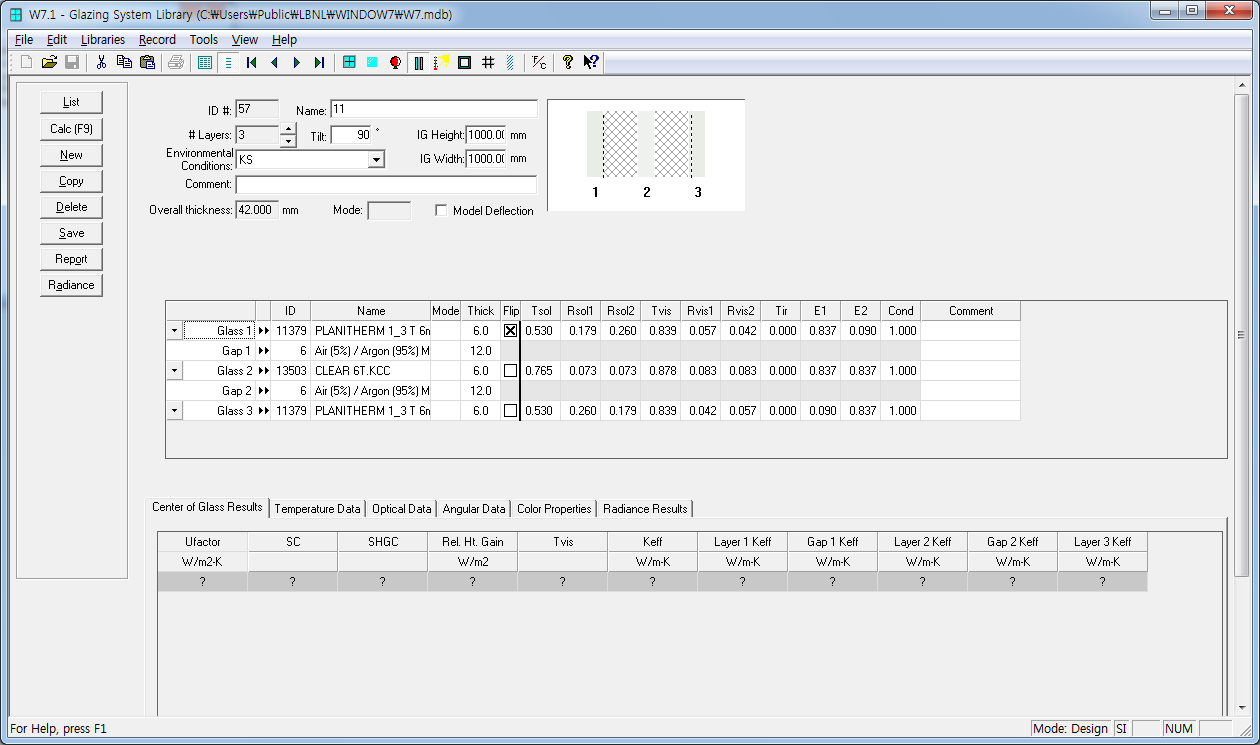Click the temperature units F/C toolbar icon

tap(539, 62)
